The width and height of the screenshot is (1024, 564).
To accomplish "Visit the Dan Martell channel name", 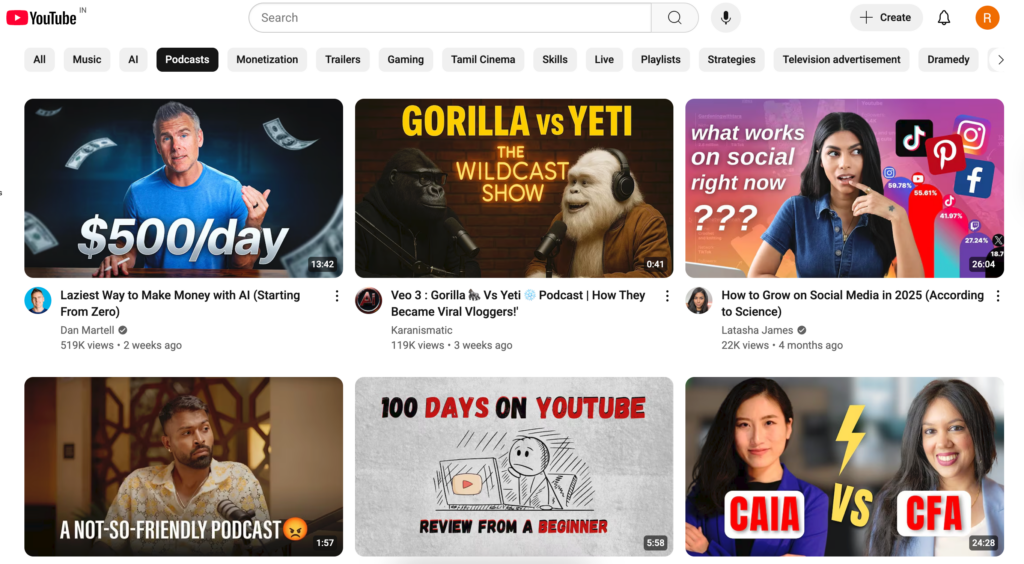I will point(87,330).
